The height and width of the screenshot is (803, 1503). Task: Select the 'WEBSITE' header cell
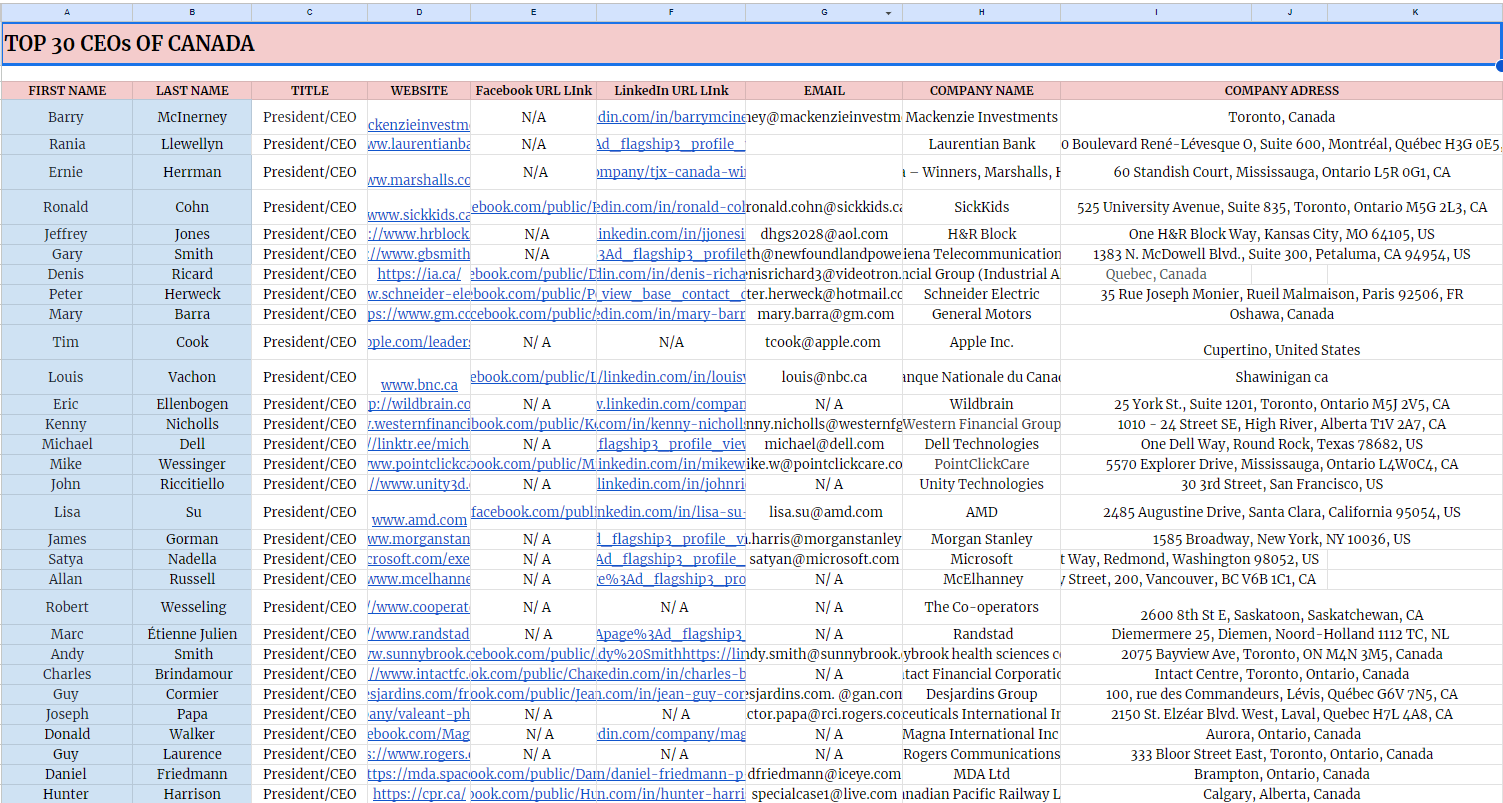(x=419, y=90)
